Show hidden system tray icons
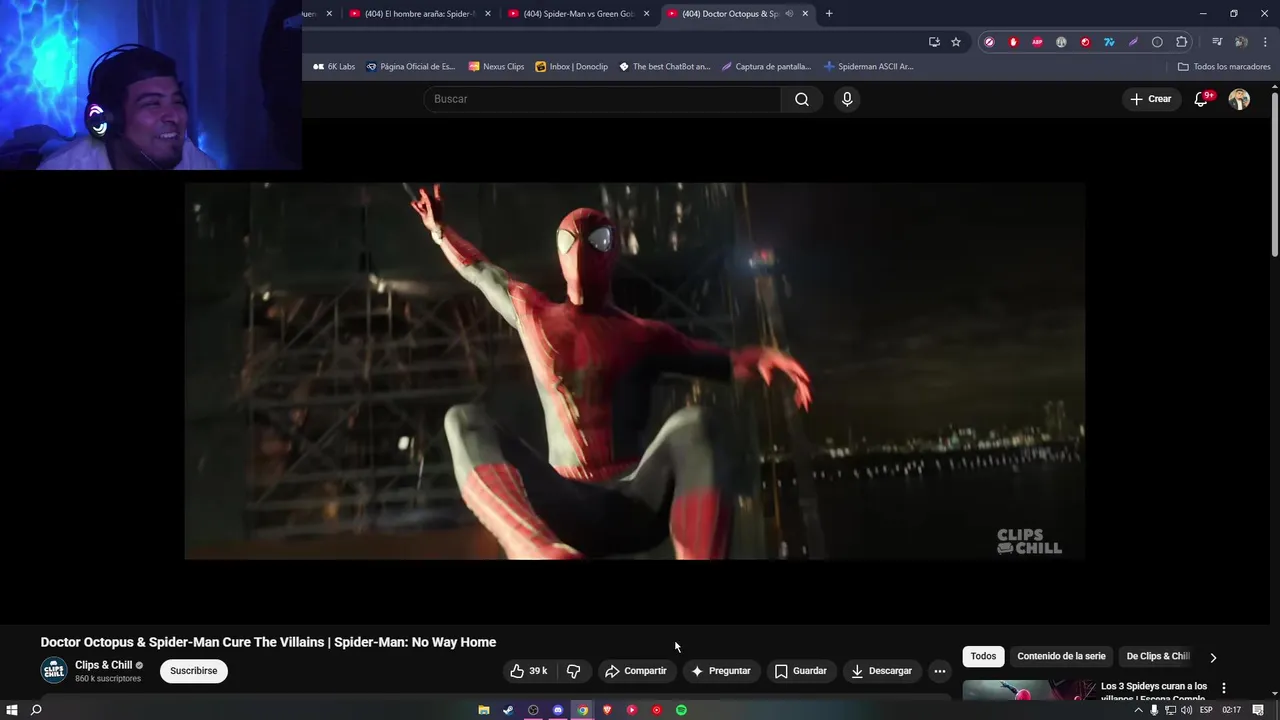This screenshot has height=720, width=1280. click(x=1138, y=710)
